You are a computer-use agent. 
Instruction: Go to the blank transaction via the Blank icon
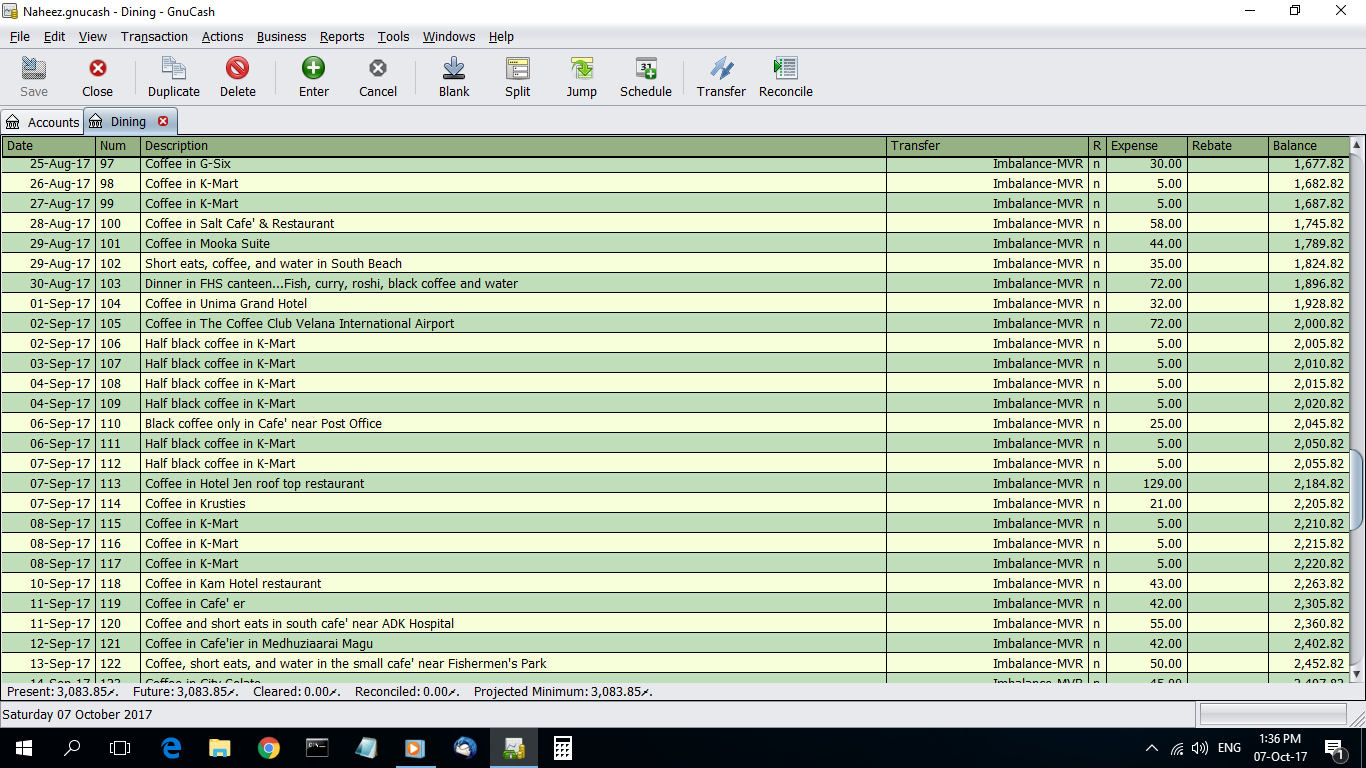coord(454,77)
